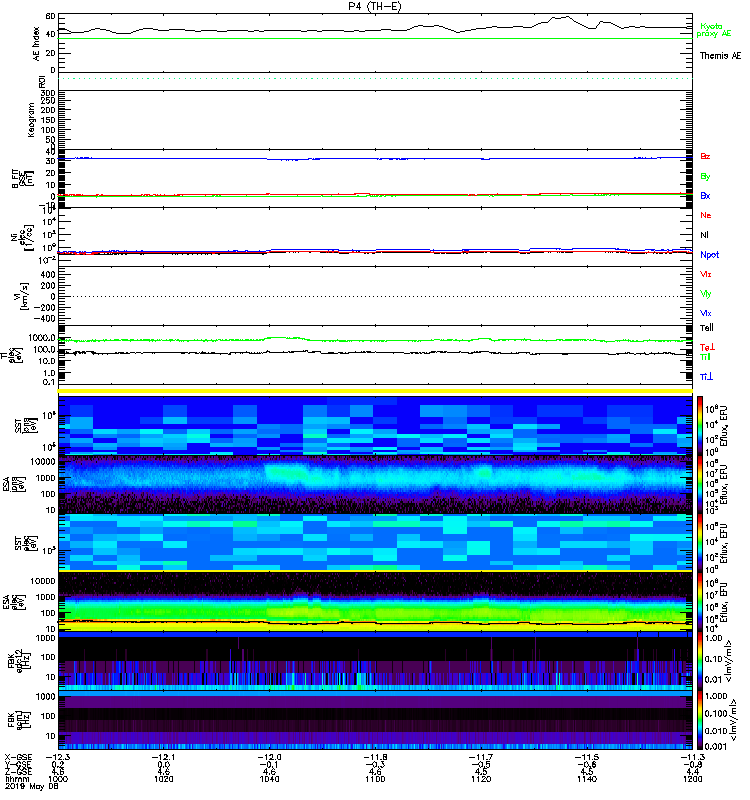The image size is (750, 800).
Task: Click the "SST elec [eV]" axis label
Action: (x=26, y=543)
